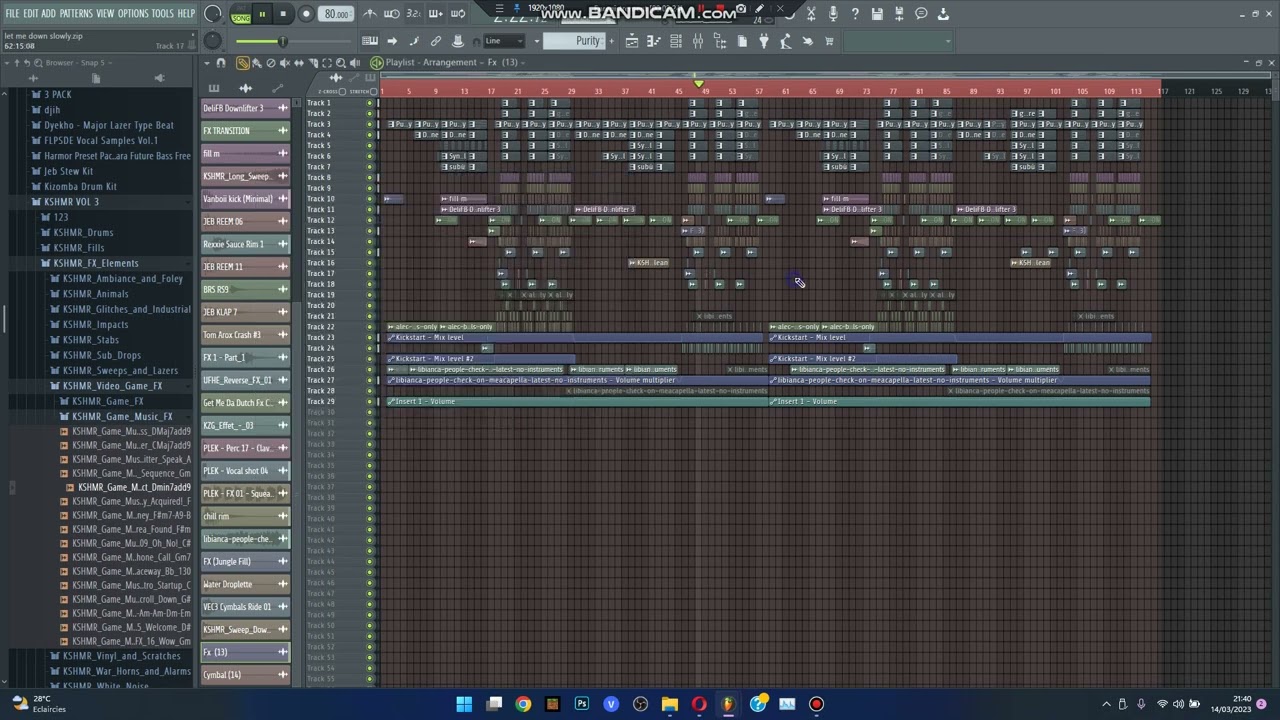Screen dimensions: 1280x720
Task: Select the Draw pencil tool in playlist toolbar
Action: click(242, 62)
